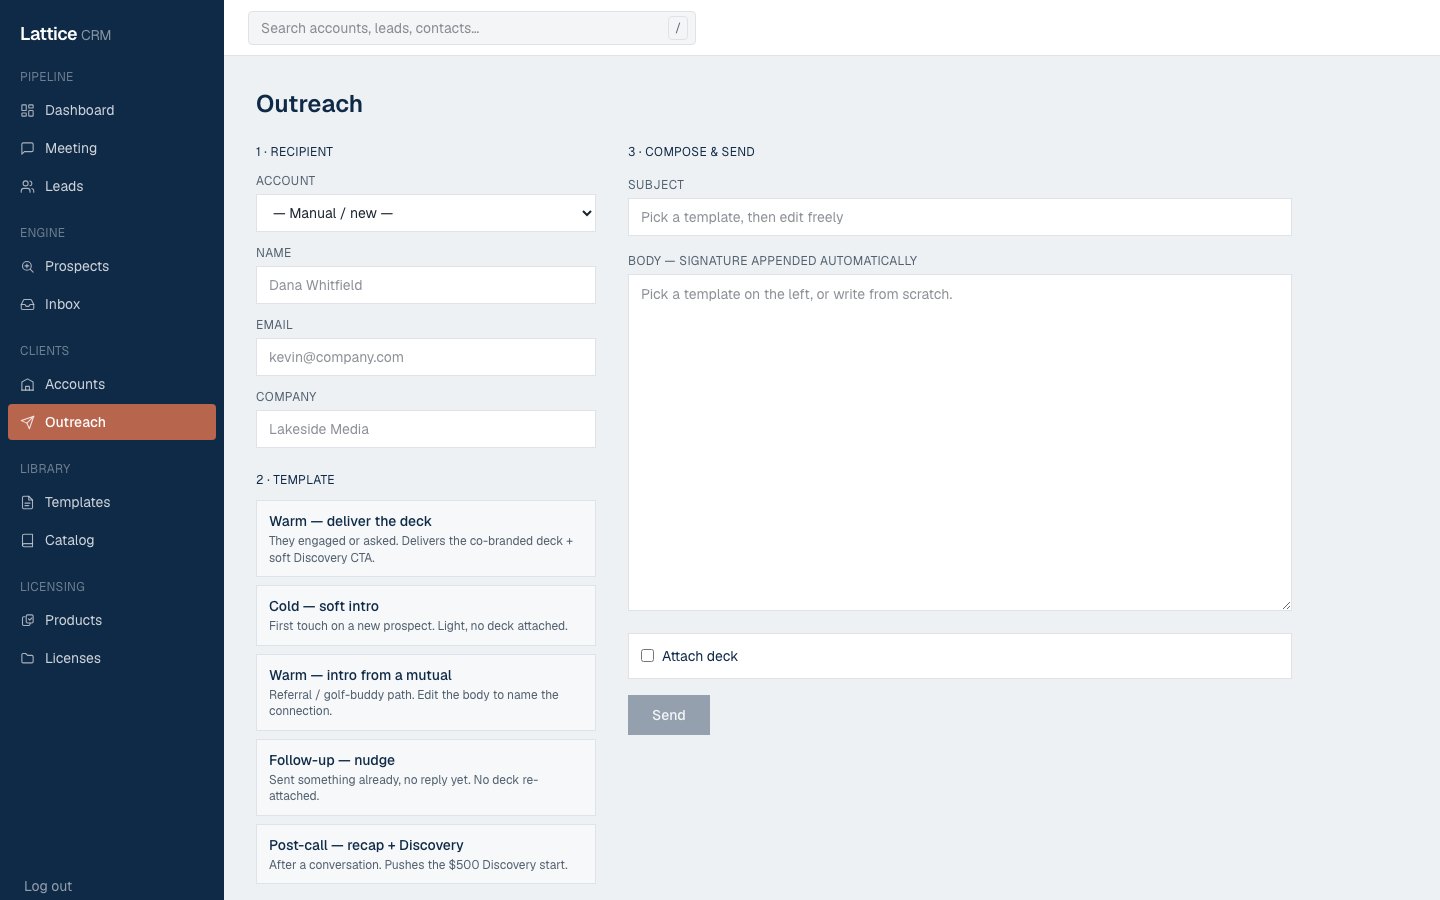Open the Licenses page
1440x900 pixels.
(112, 658)
